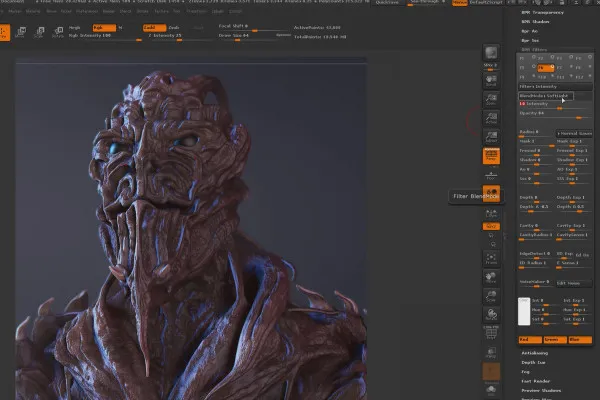Screen dimensions: 600x400
Task: Click the white filter color swatch
Action: point(524,311)
